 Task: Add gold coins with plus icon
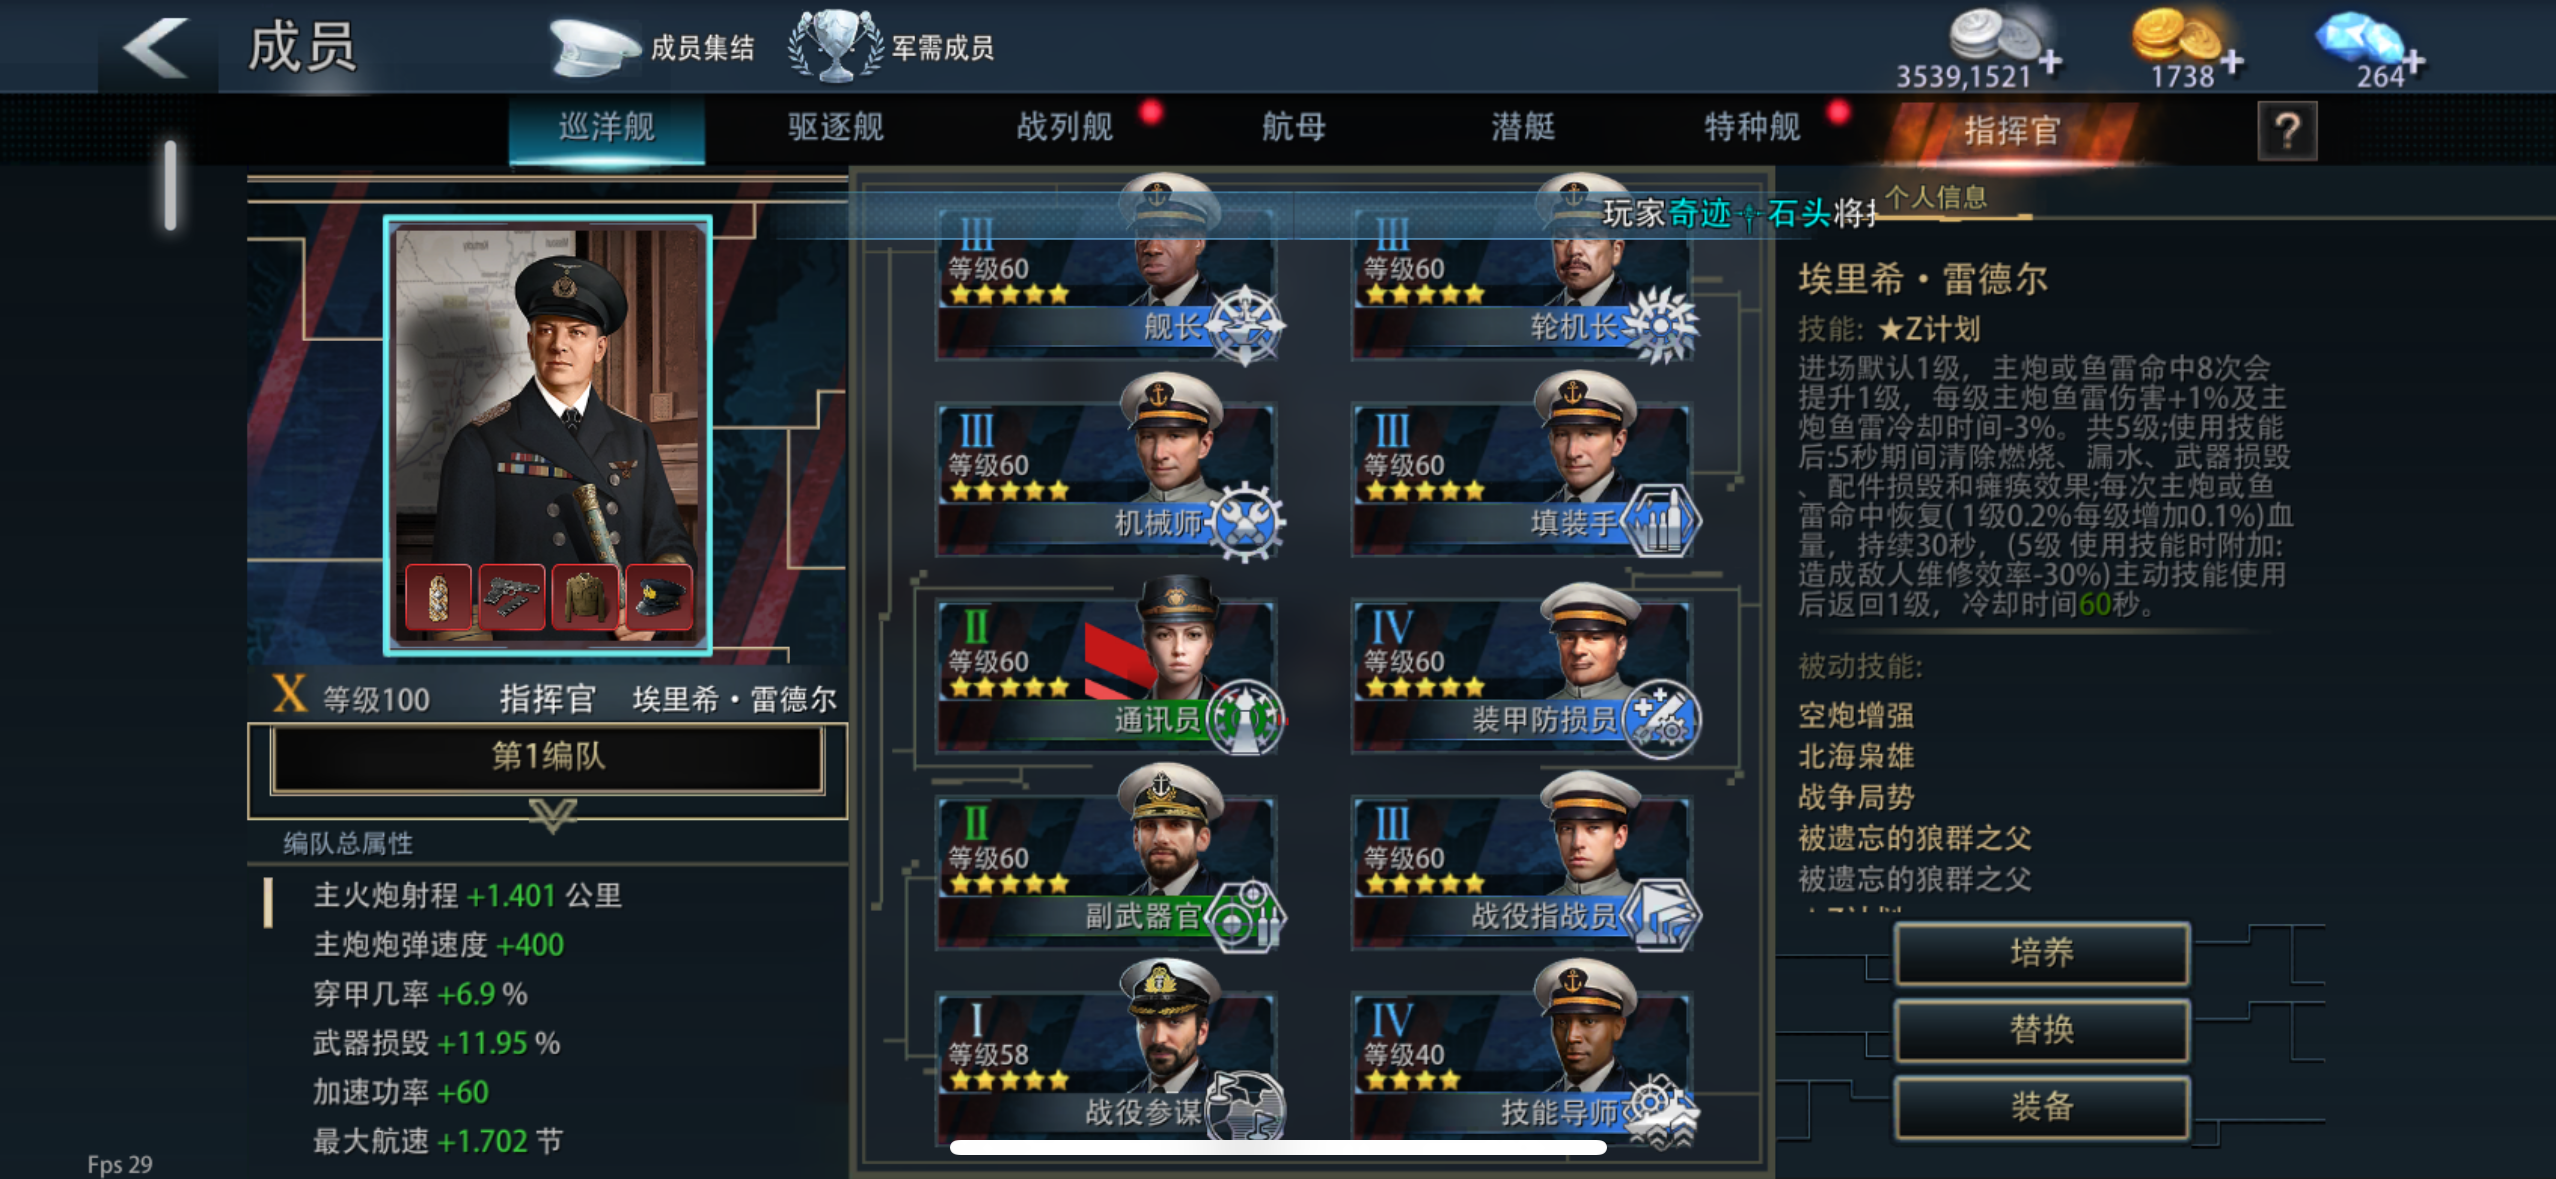click(2232, 62)
